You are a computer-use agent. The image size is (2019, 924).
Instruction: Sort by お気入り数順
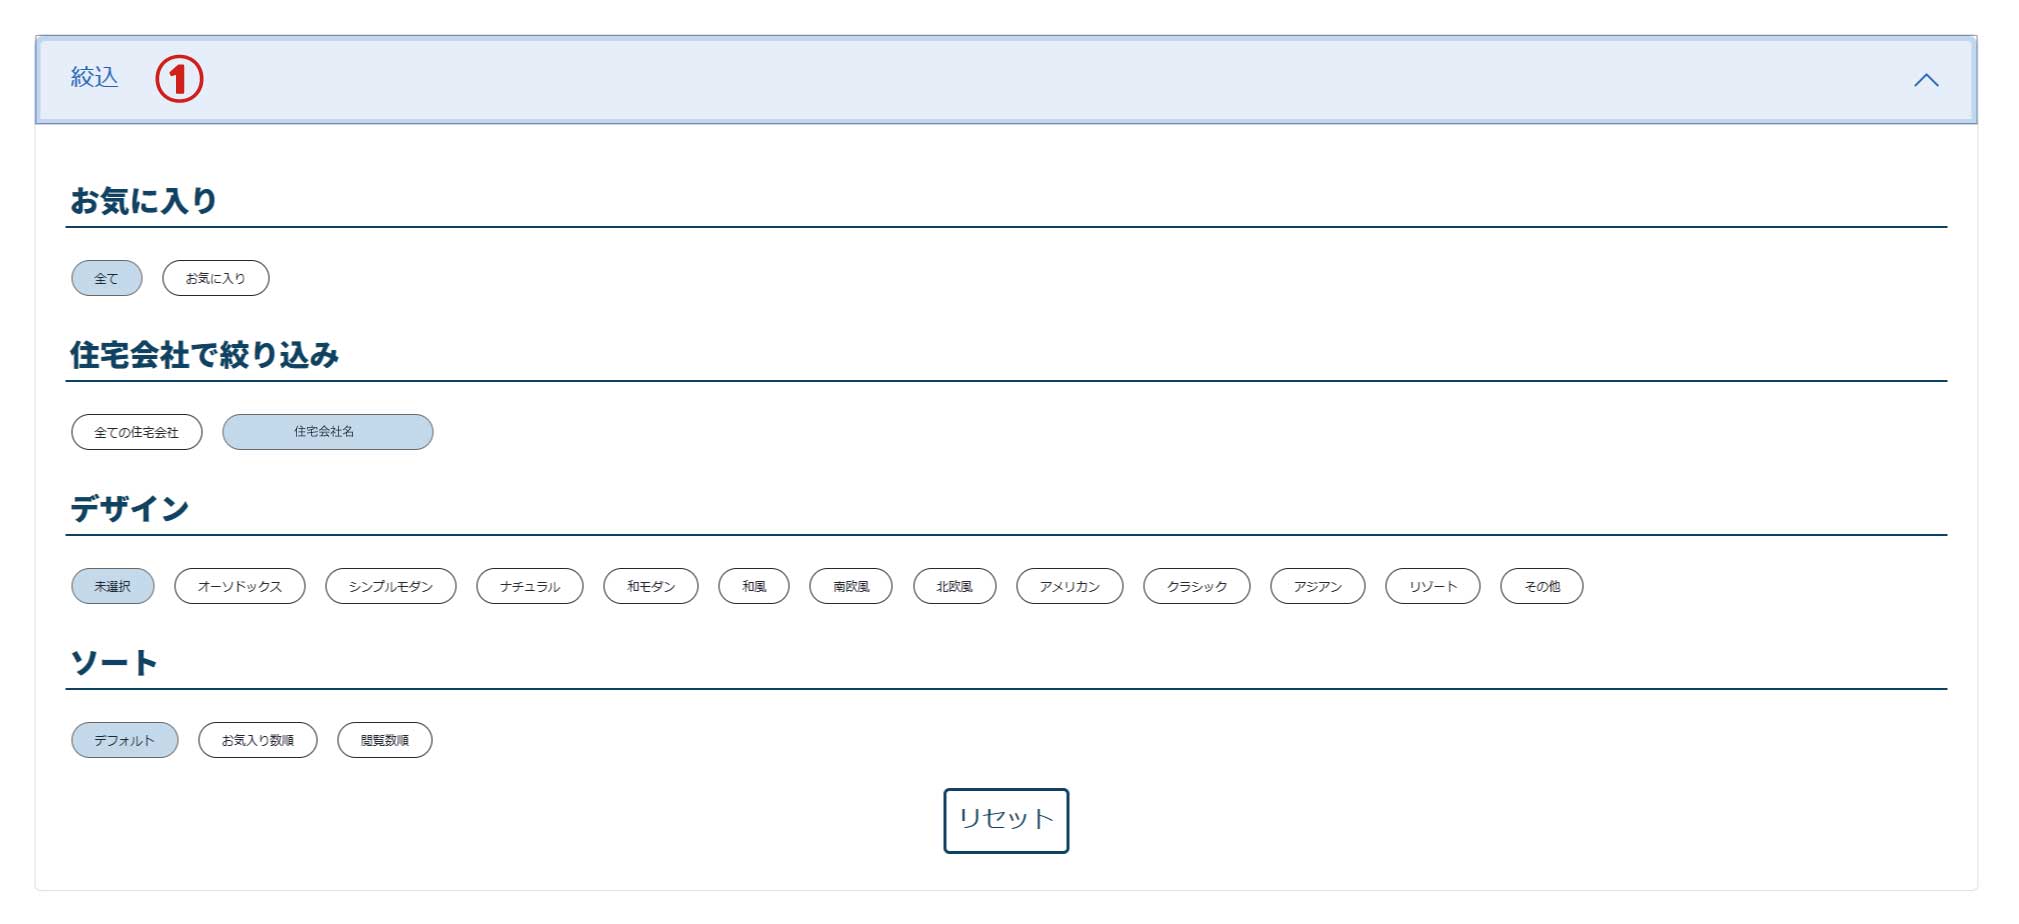(x=257, y=741)
